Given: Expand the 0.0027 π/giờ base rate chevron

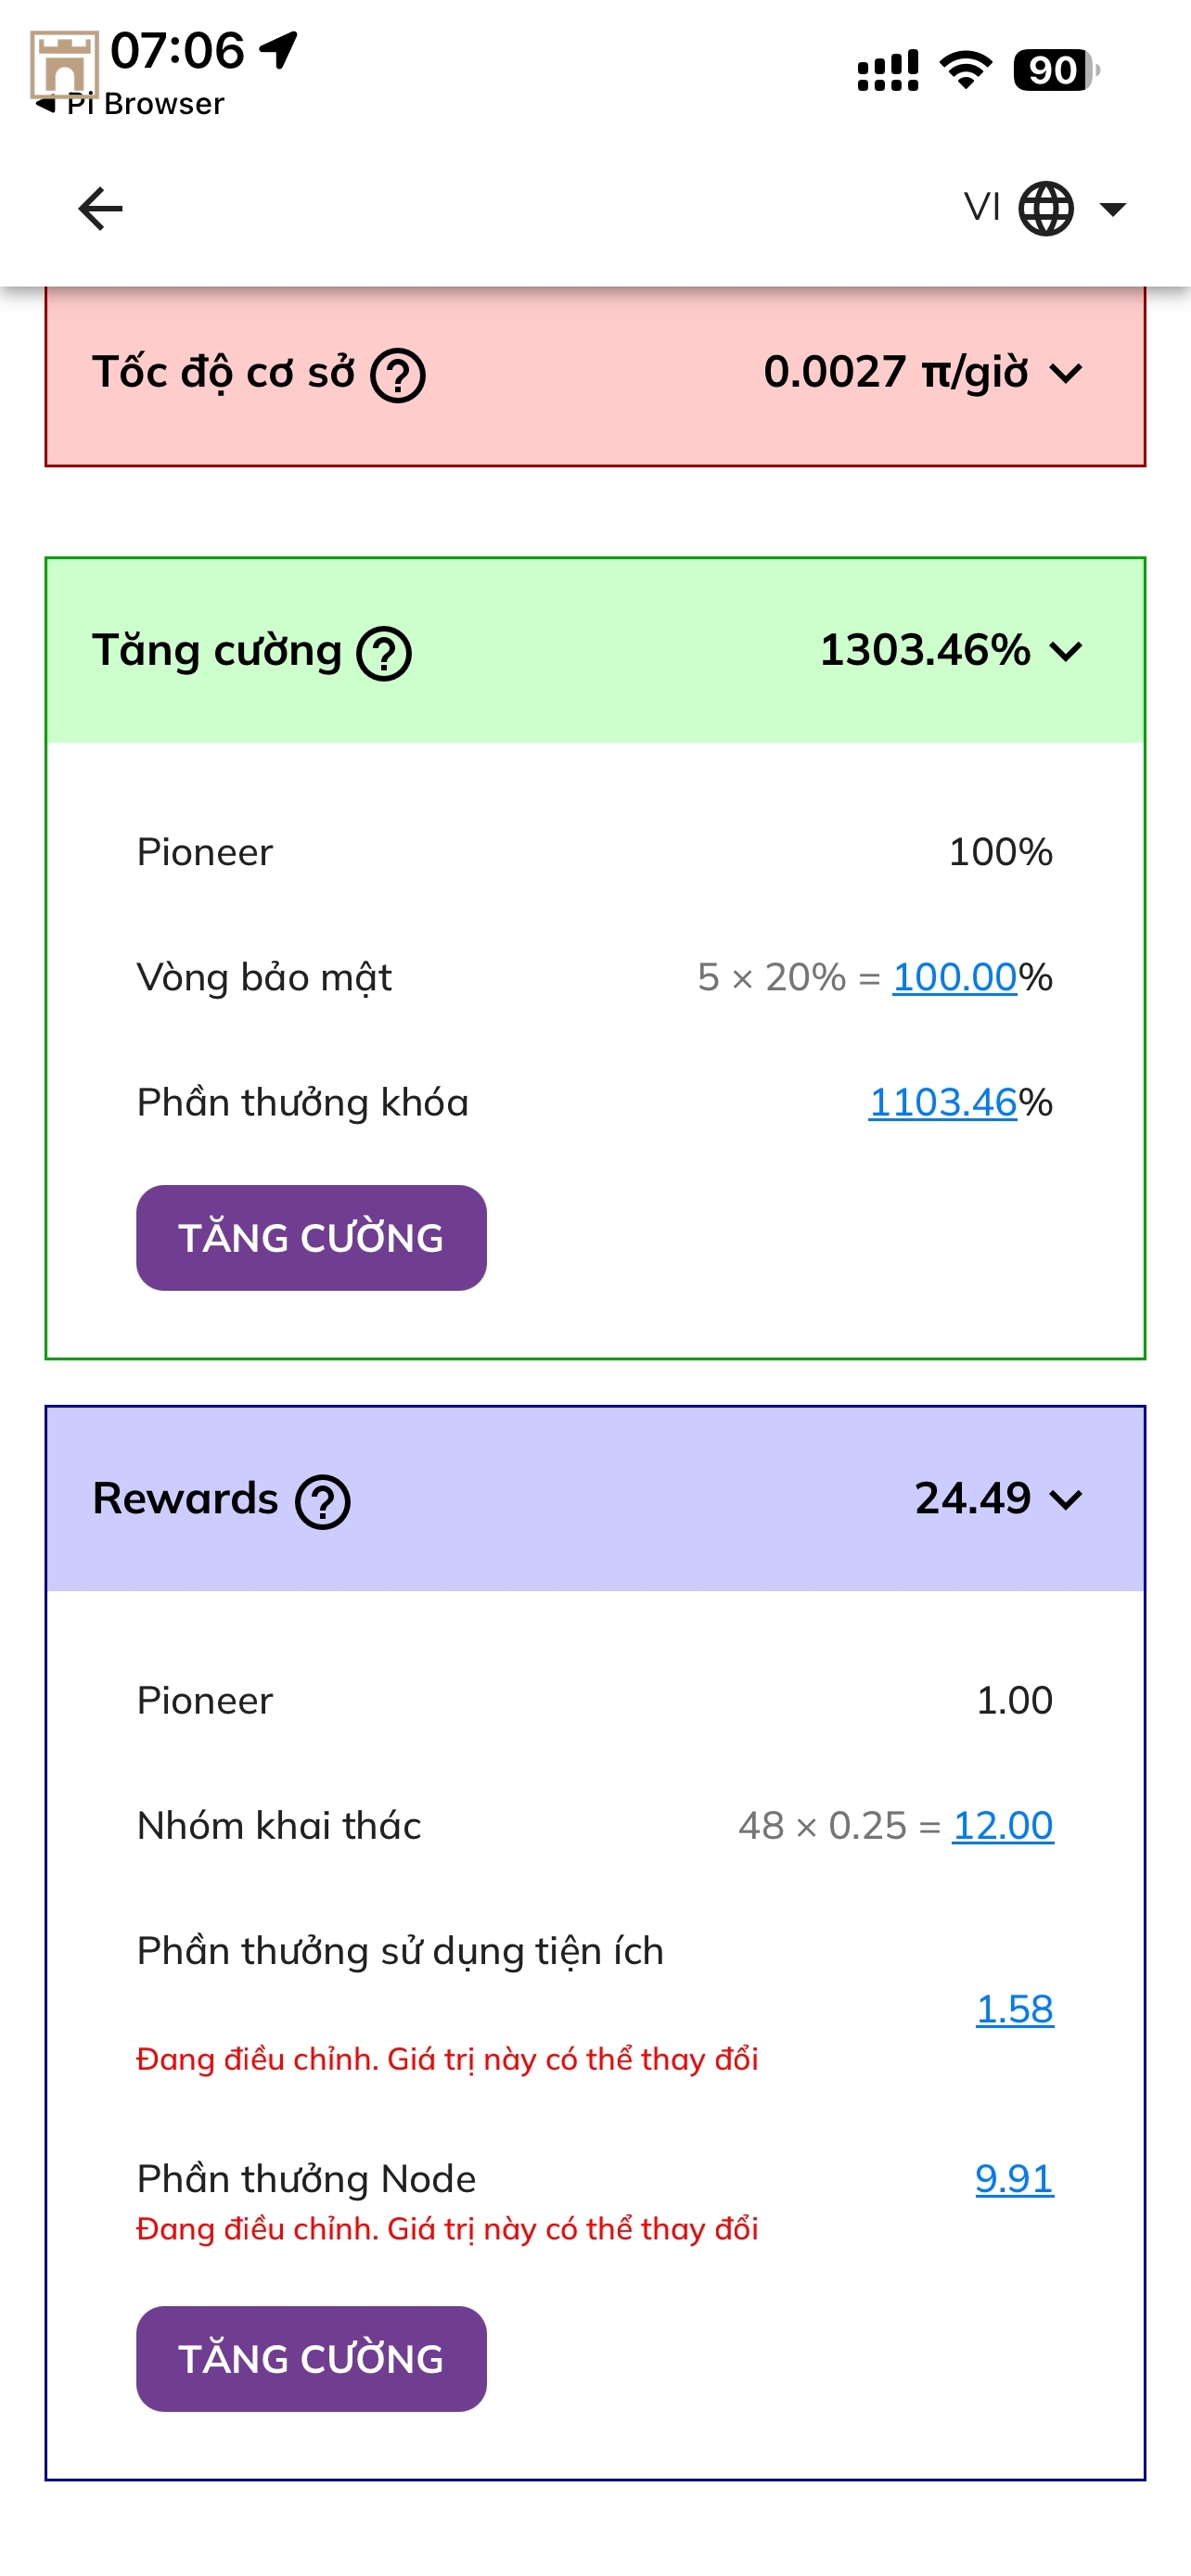Looking at the screenshot, I should (x=1067, y=374).
